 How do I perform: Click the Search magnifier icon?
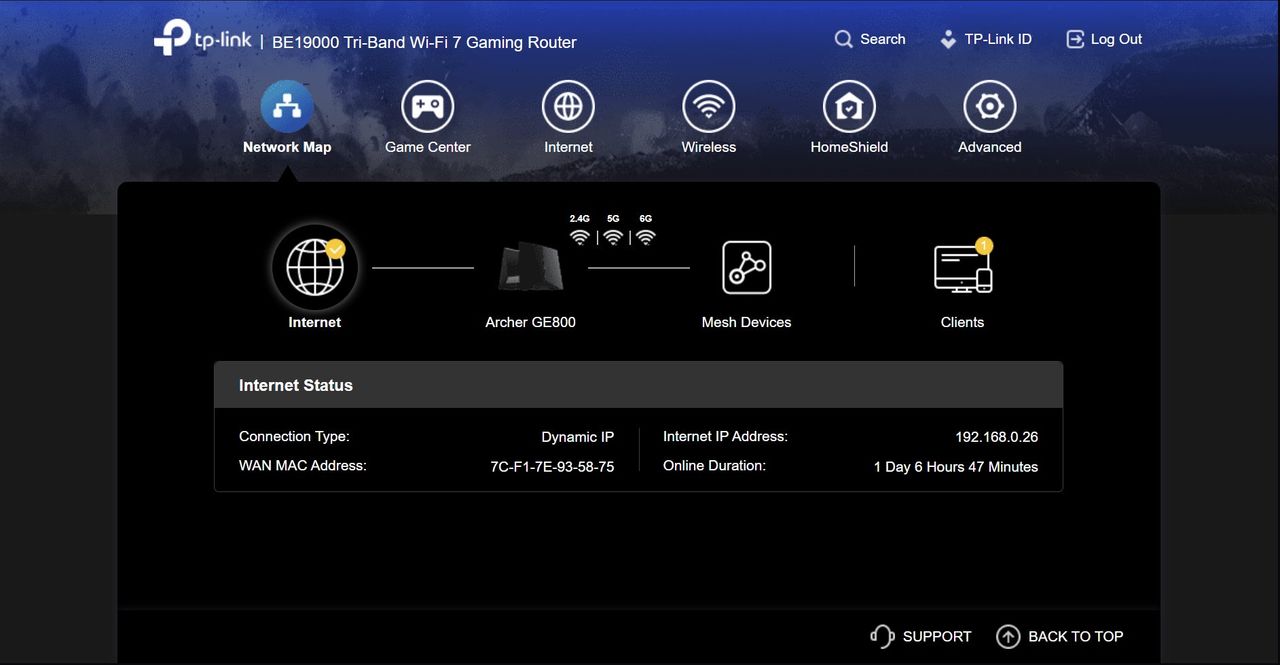[x=844, y=39]
